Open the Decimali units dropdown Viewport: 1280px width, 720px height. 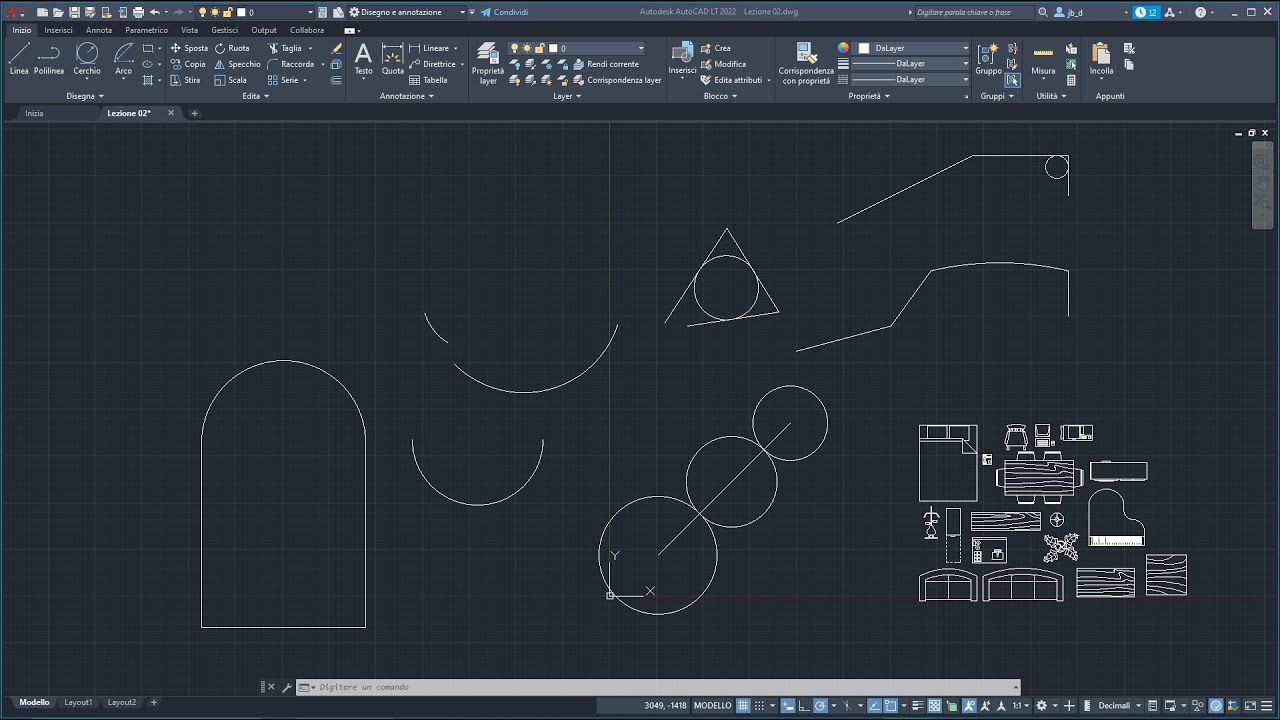(1119, 705)
